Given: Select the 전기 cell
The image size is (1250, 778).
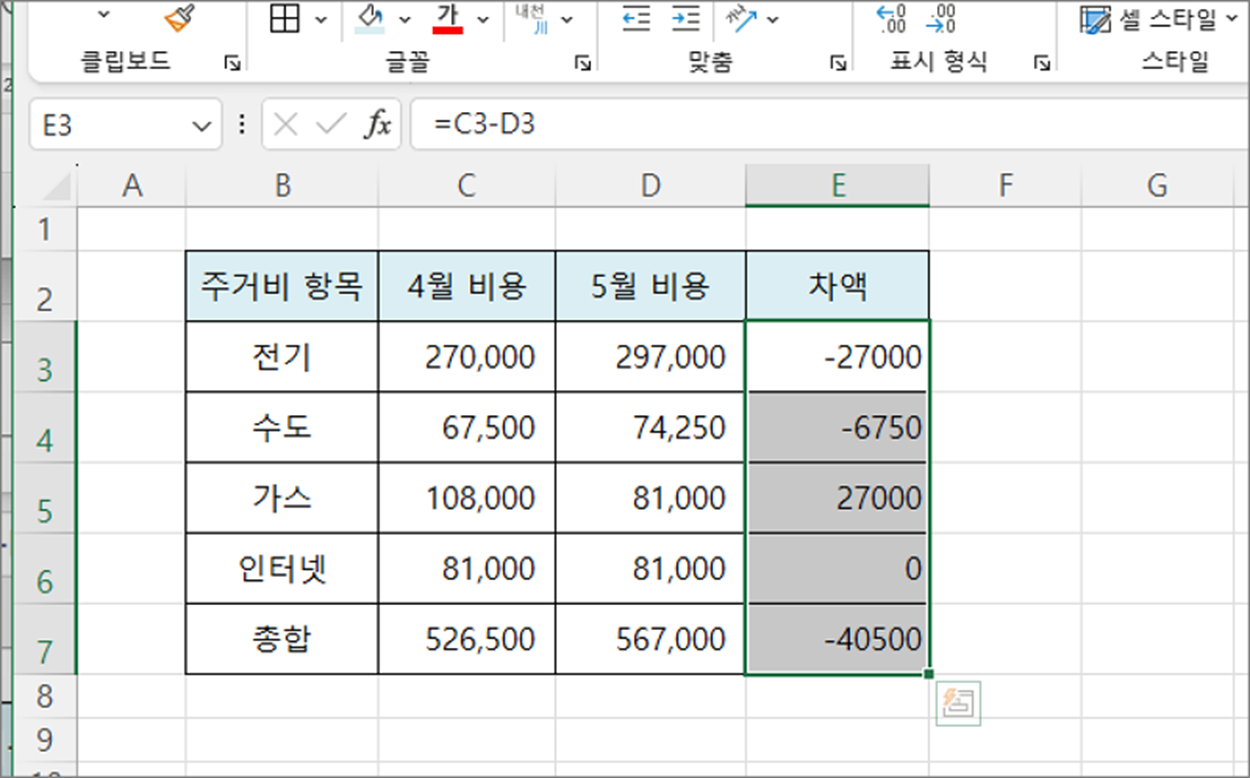Looking at the screenshot, I should click(282, 357).
